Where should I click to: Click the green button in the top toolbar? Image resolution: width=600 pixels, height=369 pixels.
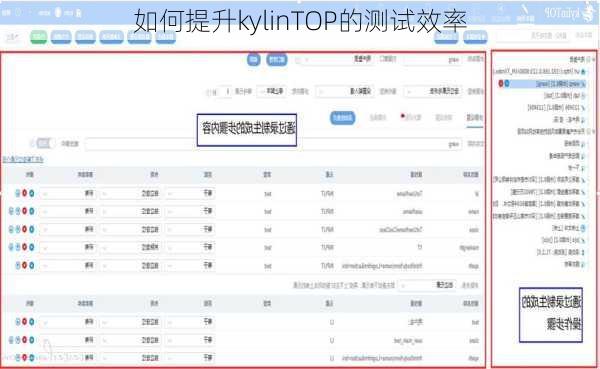click(x=38, y=37)
